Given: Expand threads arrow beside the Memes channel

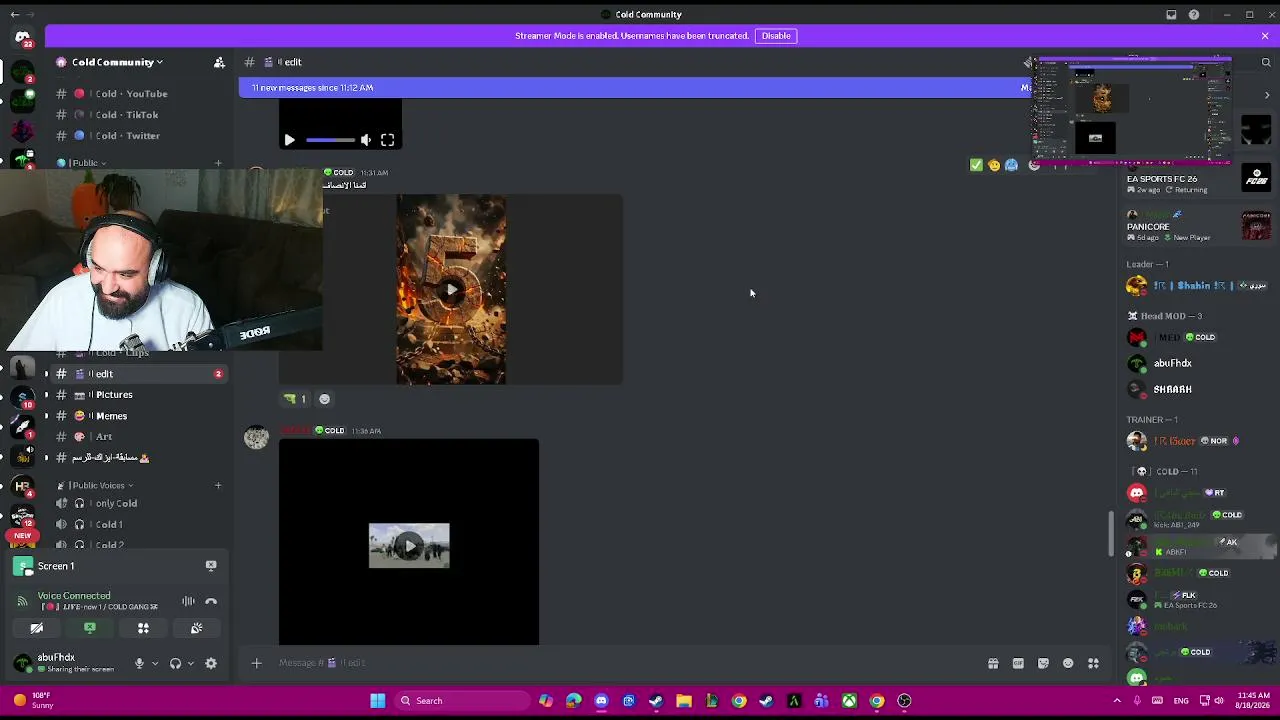Looking at the screenshot, I should pyautogui.click(x=46, y=416).
